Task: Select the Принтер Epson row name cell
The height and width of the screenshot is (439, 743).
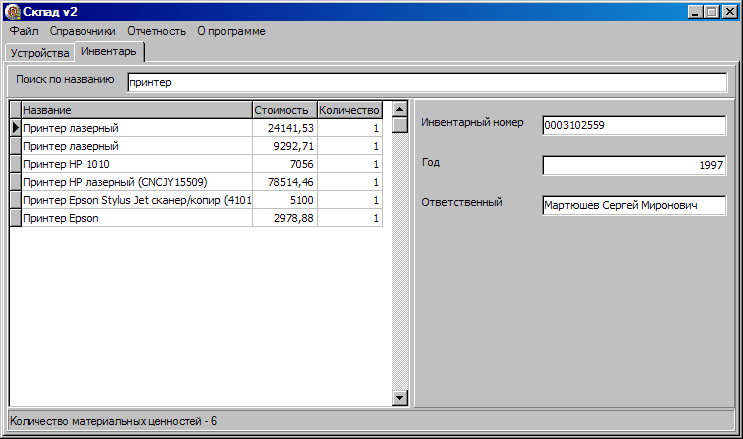Action: tap(137, 218)
